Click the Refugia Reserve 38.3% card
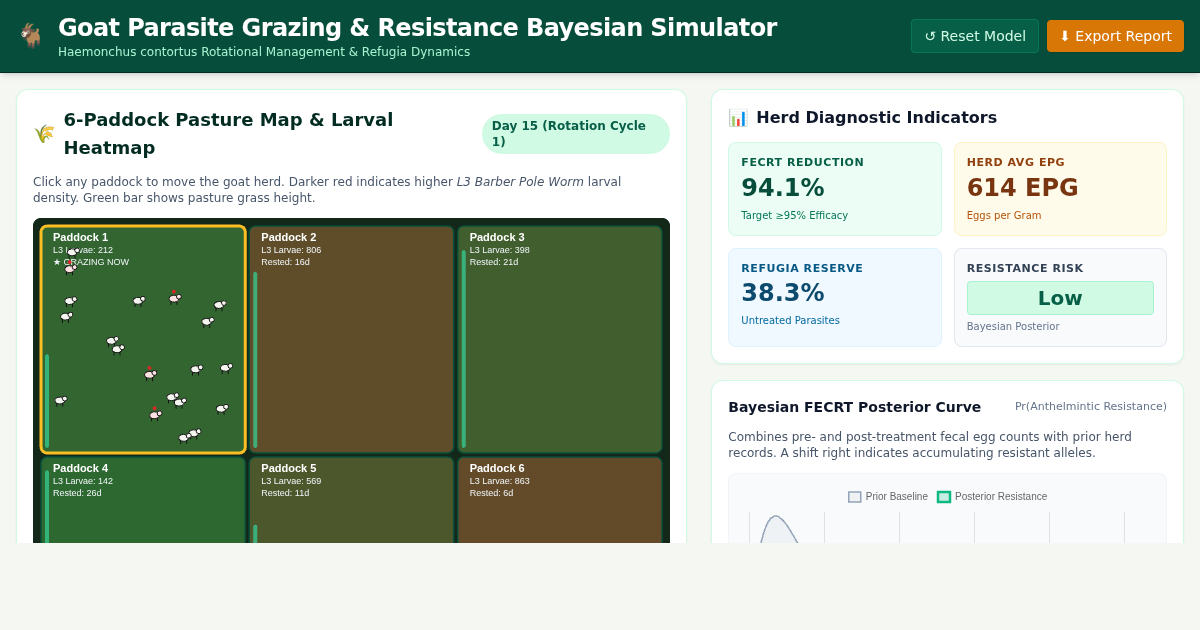1200x630 pixels. [x=835, y=297]
